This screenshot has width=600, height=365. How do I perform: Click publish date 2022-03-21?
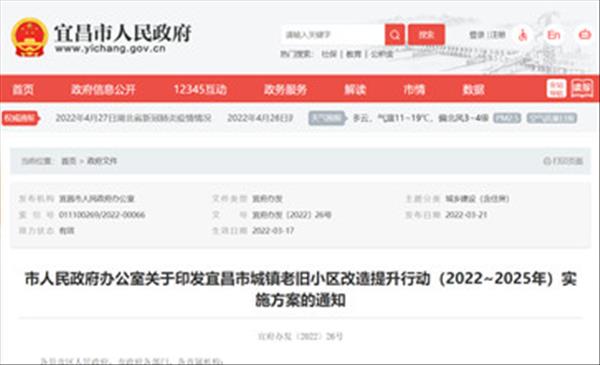[x=466, y=215]
